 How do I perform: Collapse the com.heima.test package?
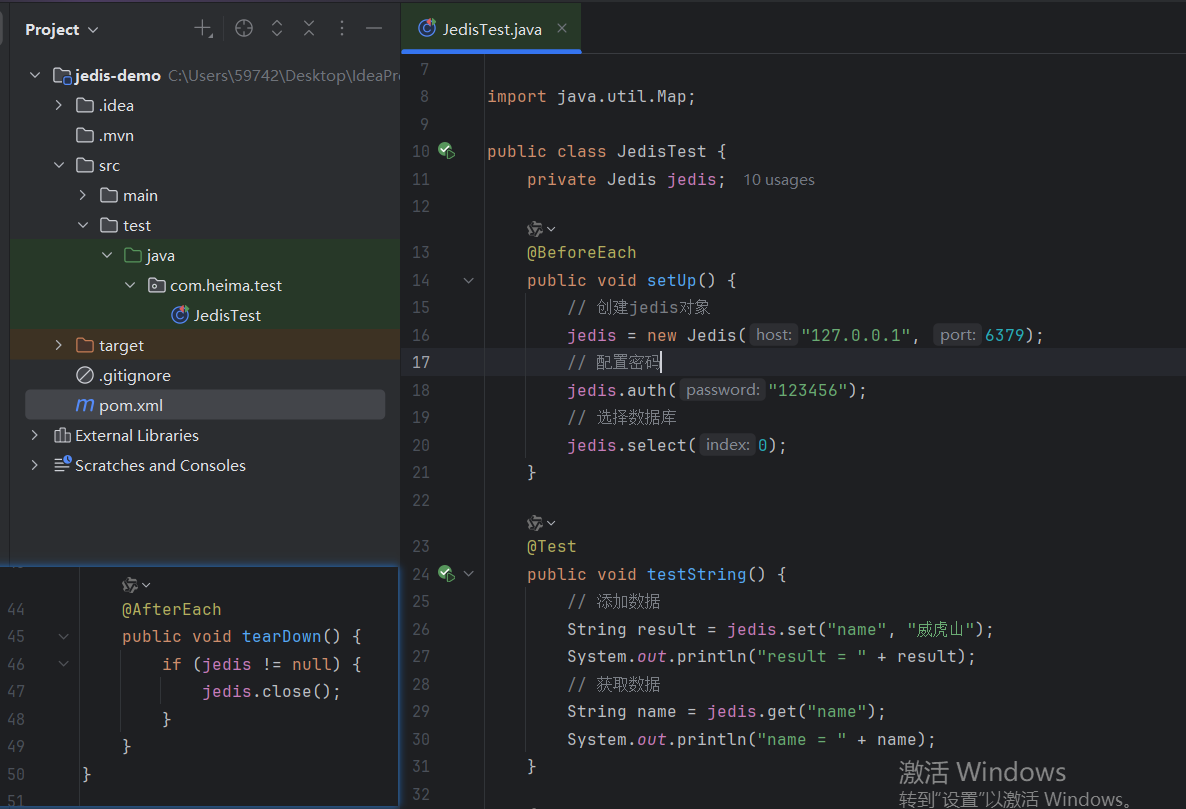coord(130,285)
